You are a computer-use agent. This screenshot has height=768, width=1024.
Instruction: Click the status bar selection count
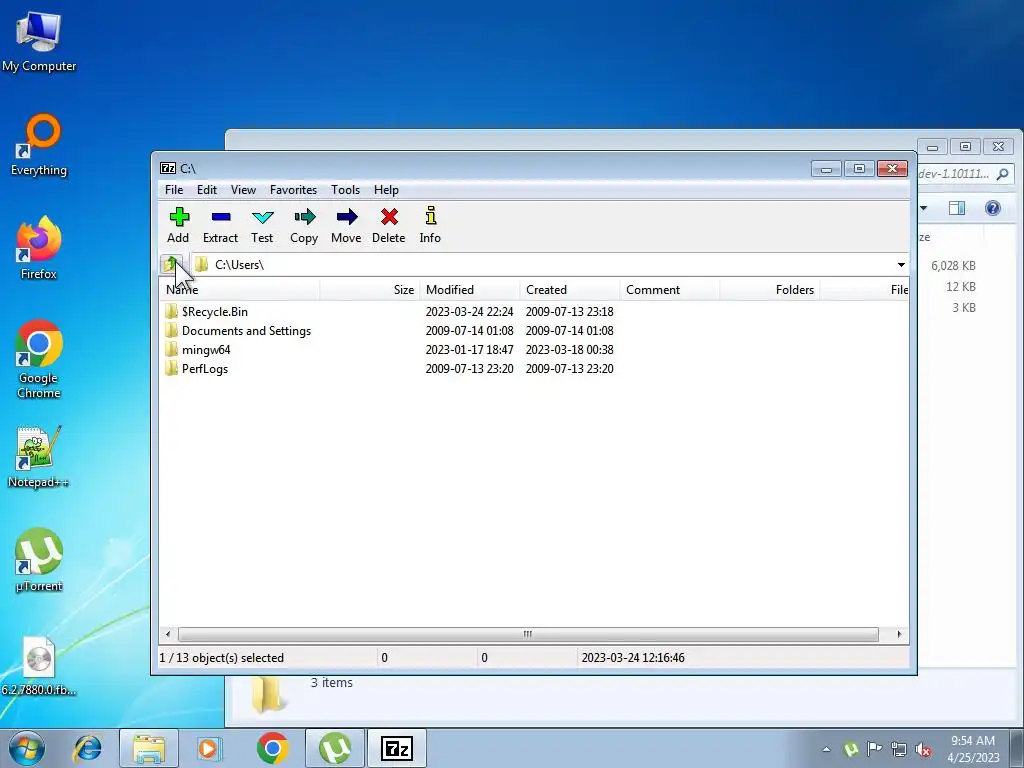[221, 658]
